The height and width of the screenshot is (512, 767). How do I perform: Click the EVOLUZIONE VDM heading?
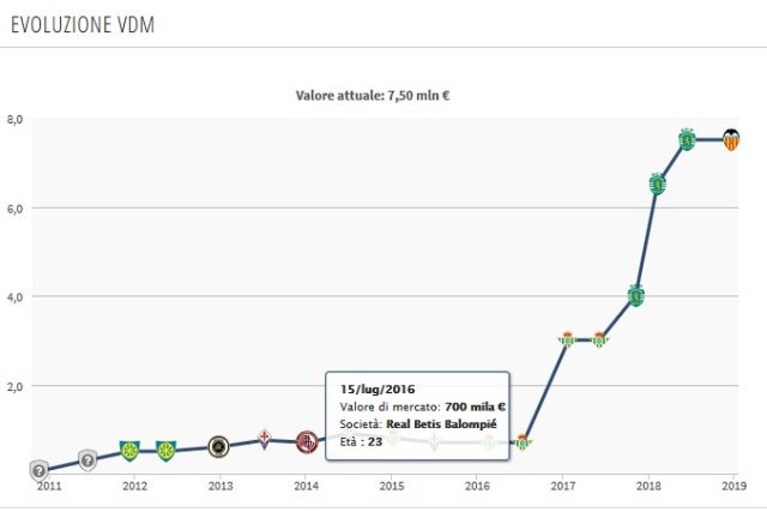83,24
